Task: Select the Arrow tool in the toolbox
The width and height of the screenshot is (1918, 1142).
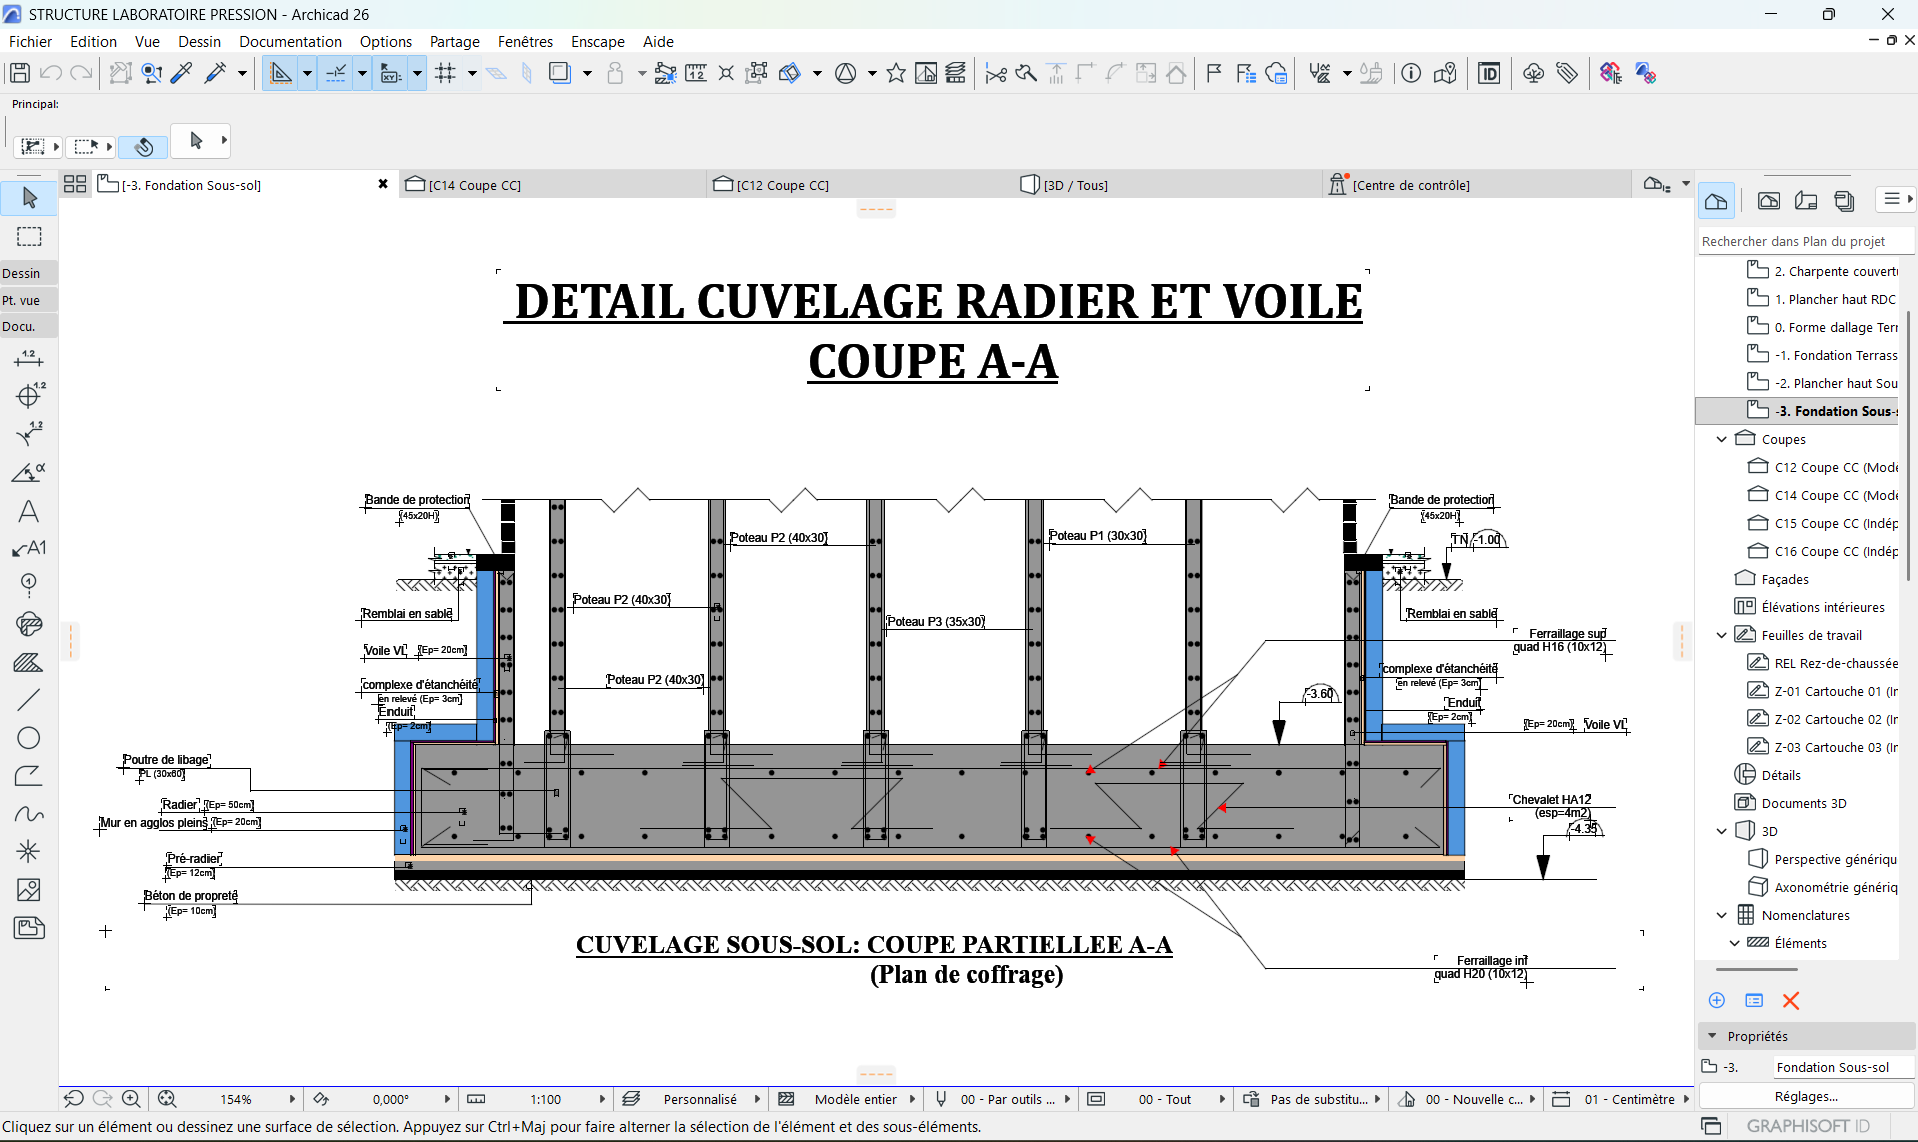Action: [x=29, y=198]
